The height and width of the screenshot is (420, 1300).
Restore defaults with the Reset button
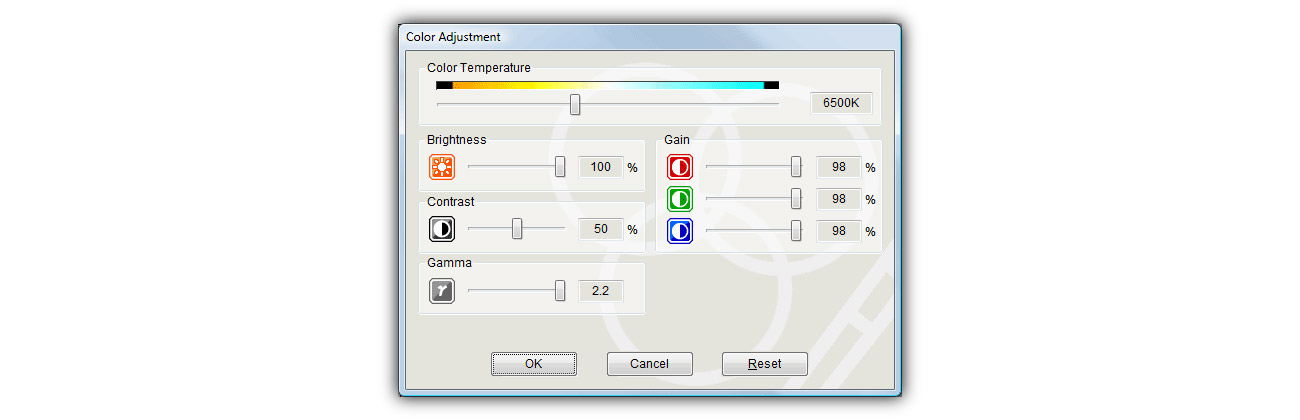(x=765, y=364)
